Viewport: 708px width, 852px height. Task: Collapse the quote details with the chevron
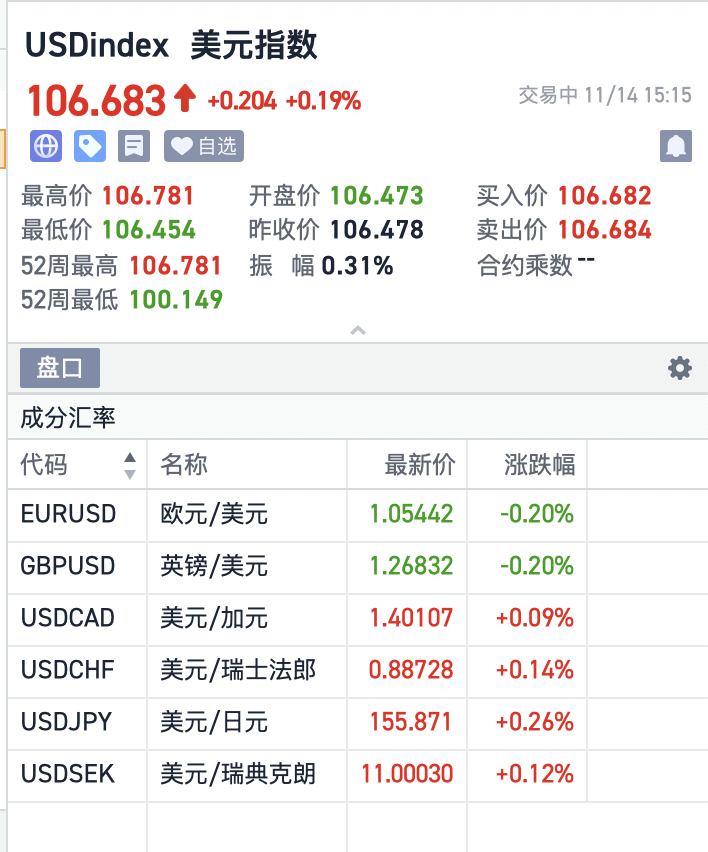(x=357, y=330)
